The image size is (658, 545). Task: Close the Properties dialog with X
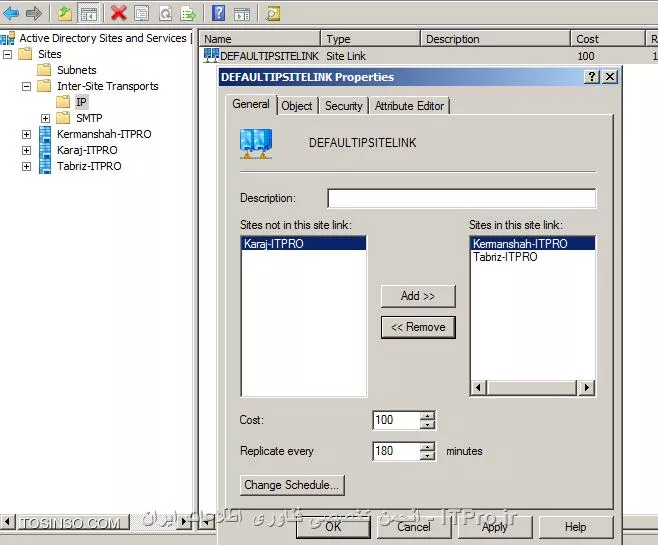[610, 77]
